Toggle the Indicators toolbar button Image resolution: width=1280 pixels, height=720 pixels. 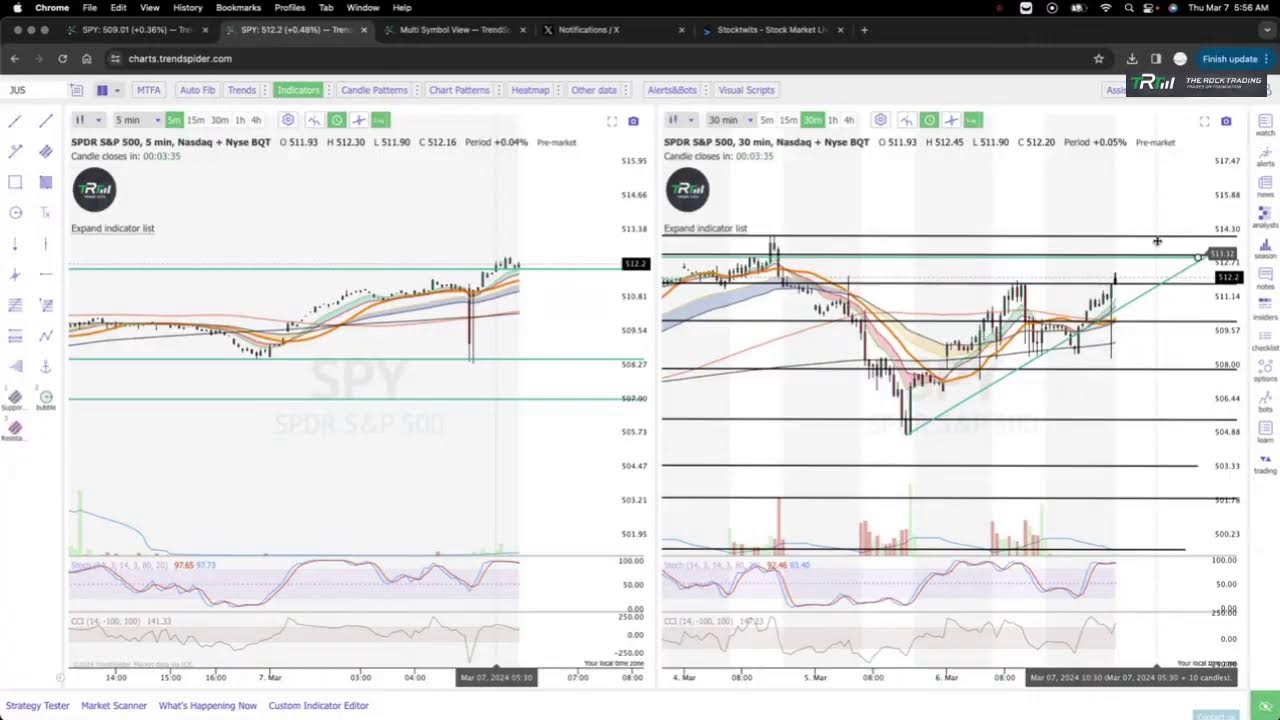coord(298,90)
